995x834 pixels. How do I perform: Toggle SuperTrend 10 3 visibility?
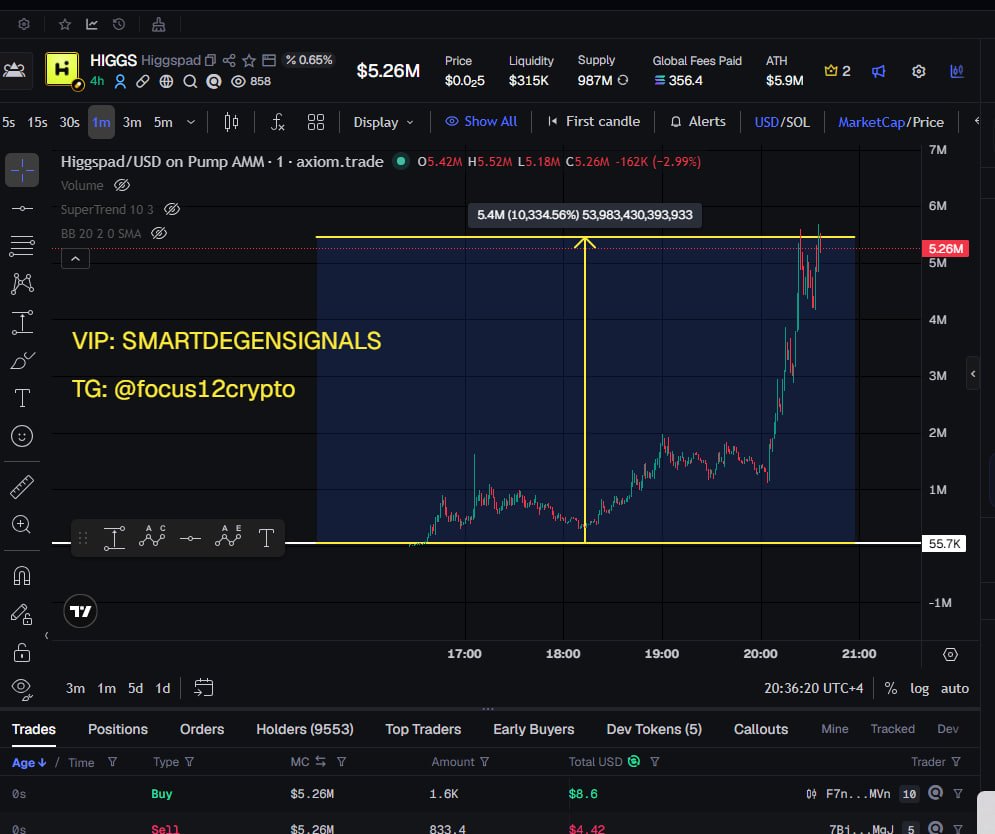[x=171, y=209]
